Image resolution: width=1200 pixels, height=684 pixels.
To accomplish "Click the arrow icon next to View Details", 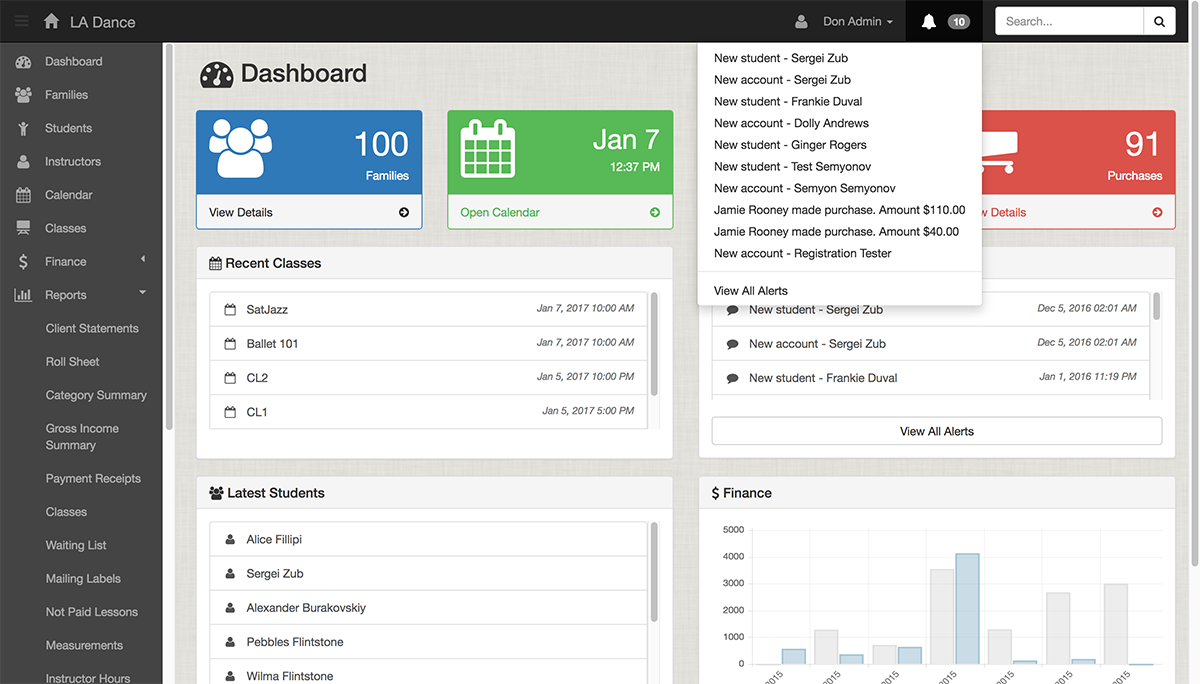I will point(404,212).
